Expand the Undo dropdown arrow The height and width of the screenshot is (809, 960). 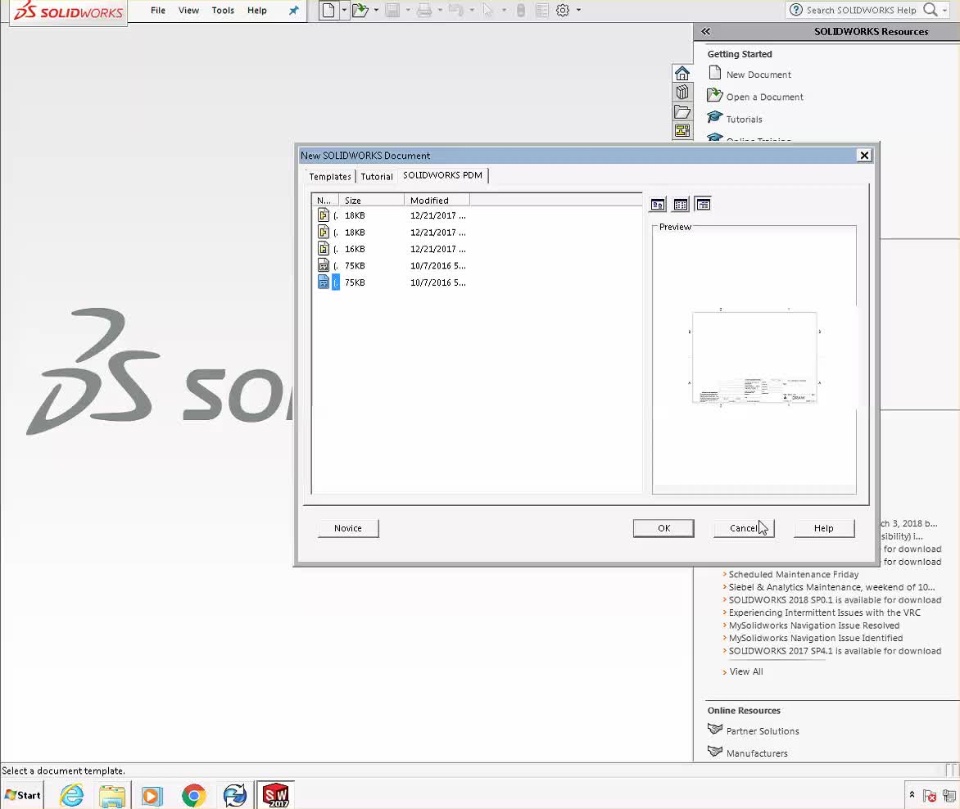[471, 10]
